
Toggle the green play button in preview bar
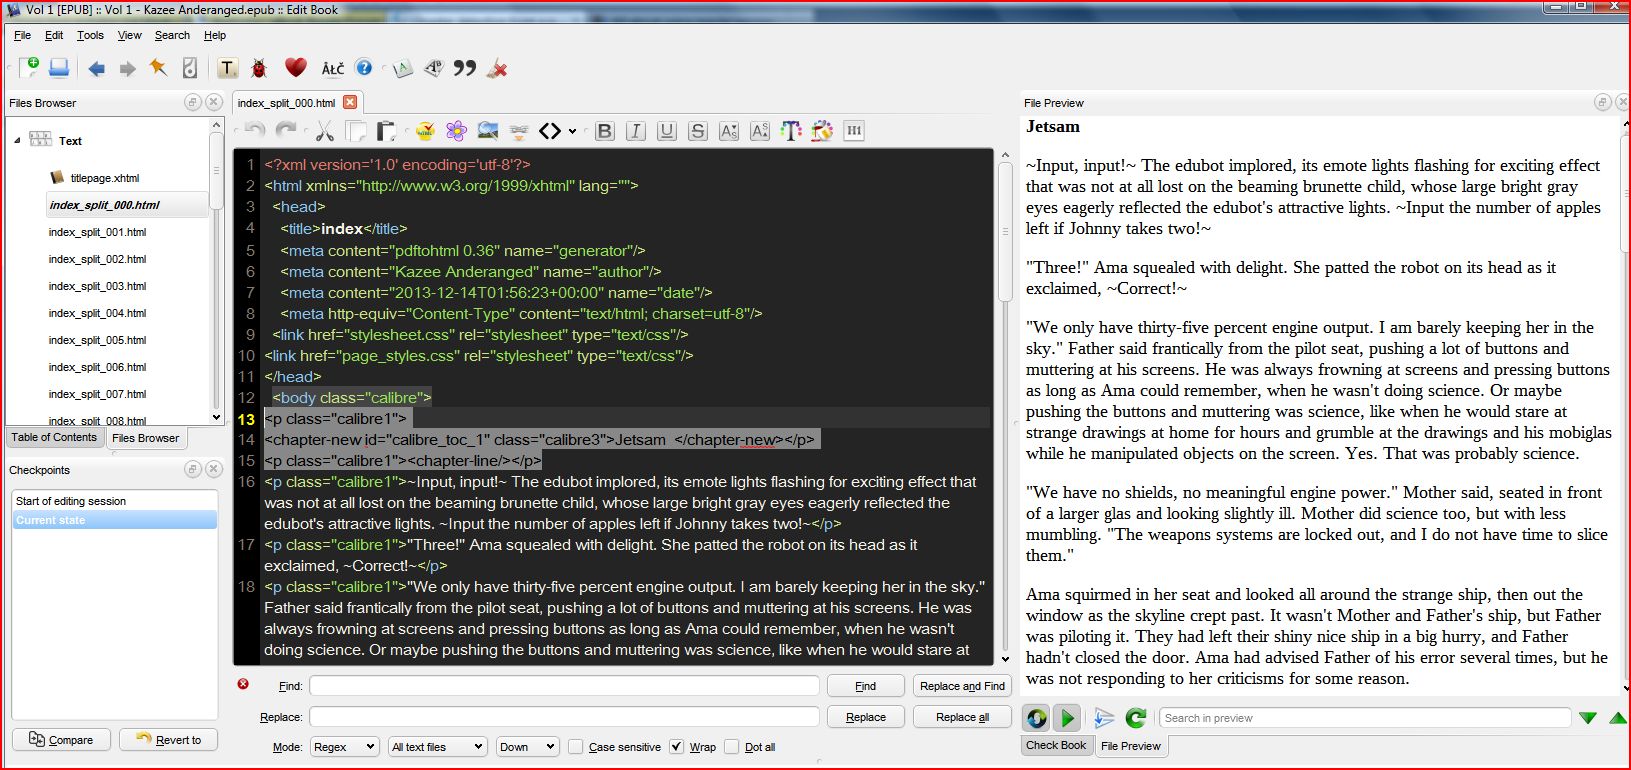point(1068,718)
